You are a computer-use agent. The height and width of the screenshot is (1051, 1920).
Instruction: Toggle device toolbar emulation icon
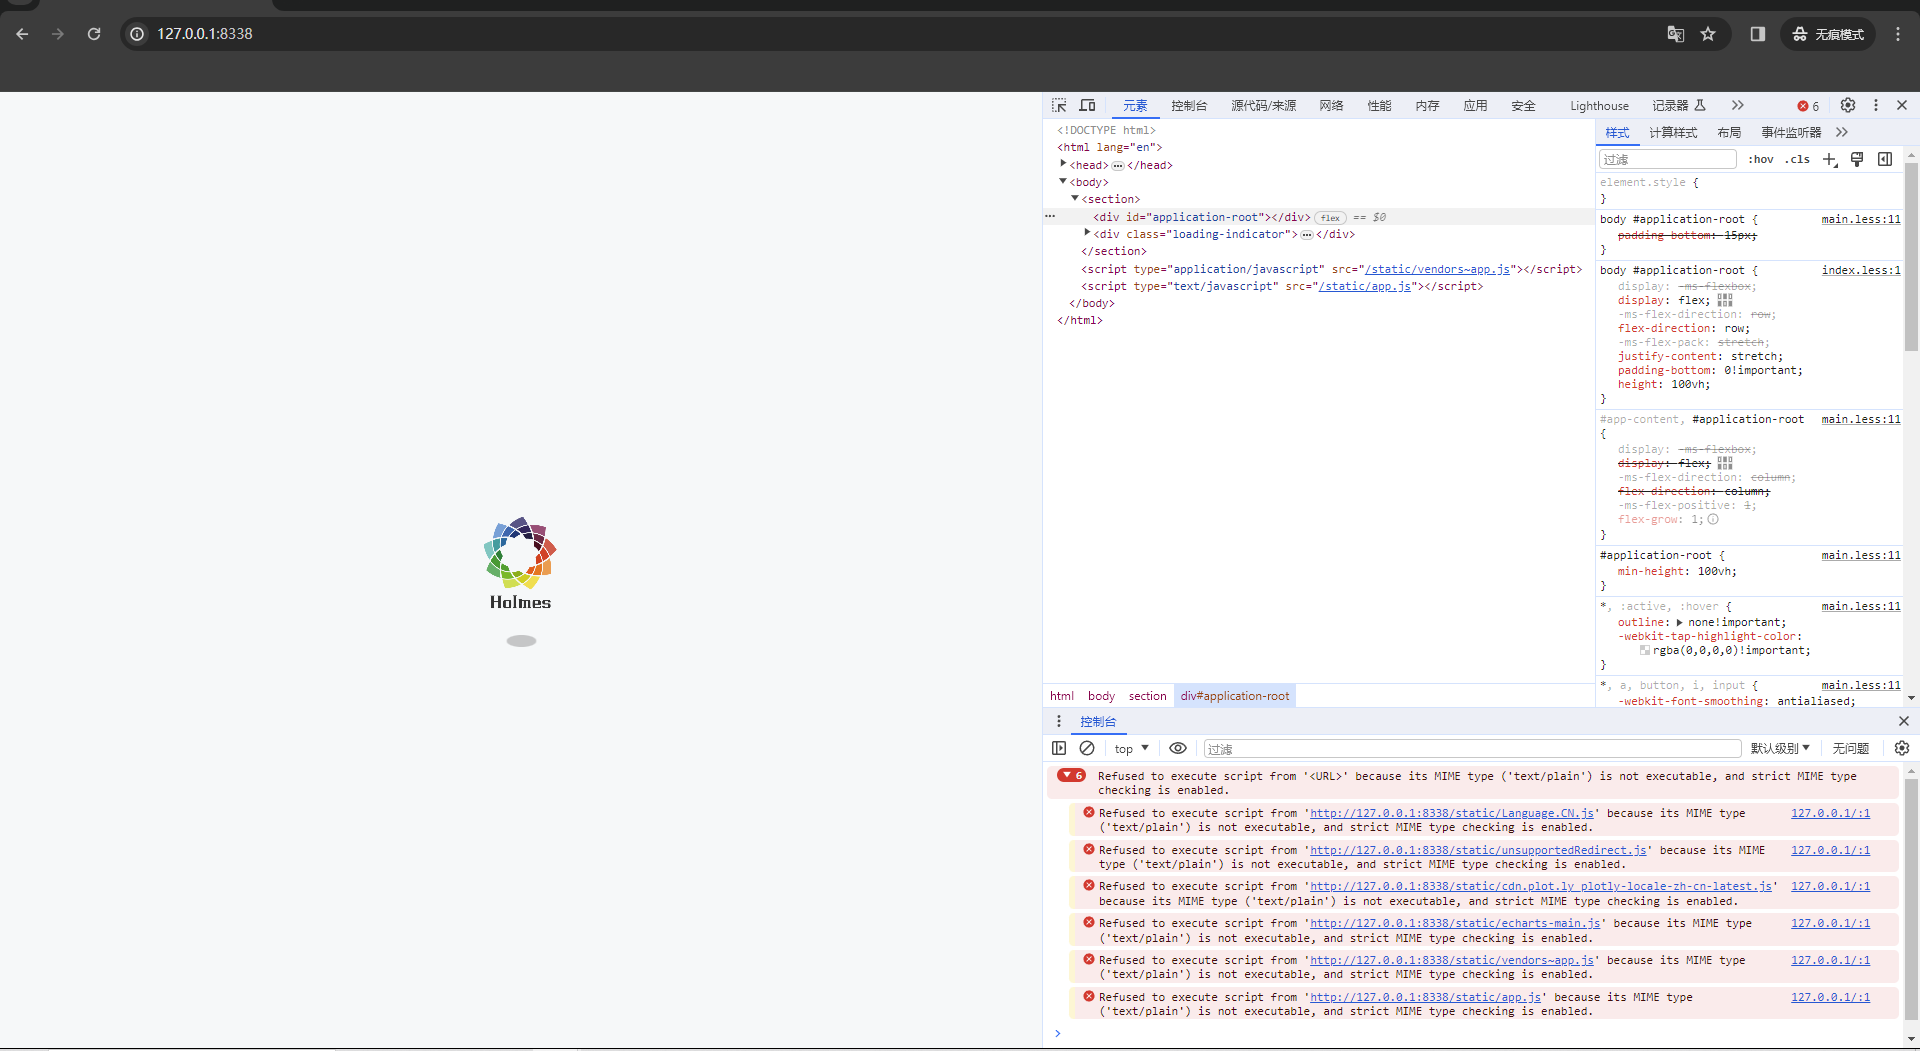1087,105
